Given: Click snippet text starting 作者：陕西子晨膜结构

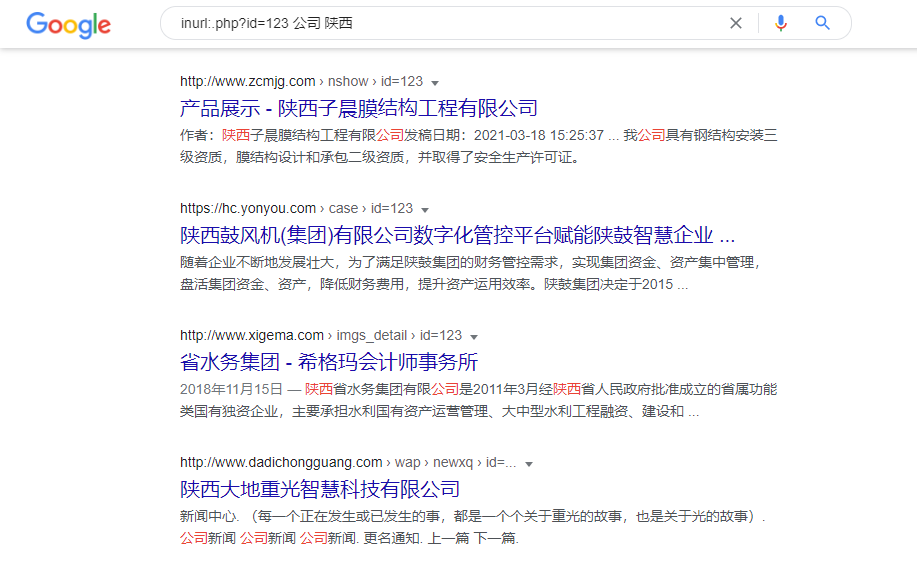Looking at the screenshot, I should point(478,146).
